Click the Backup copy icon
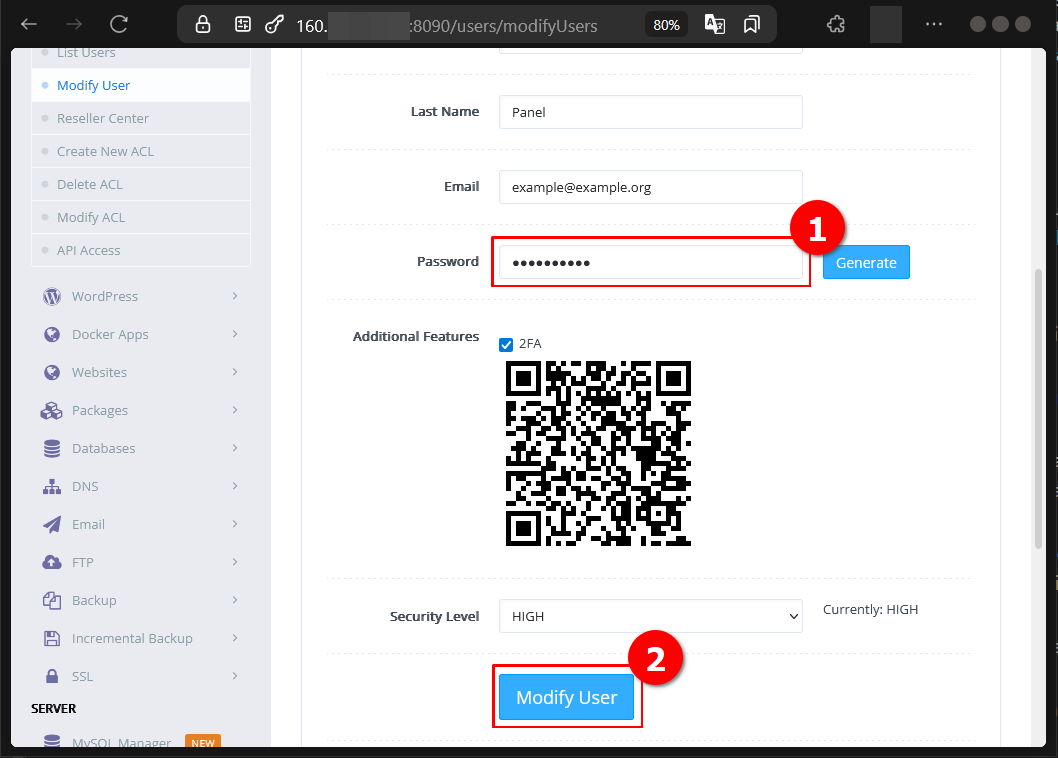Image resolution: width=1058 pixels, height=758 pixels. (52, 600)
